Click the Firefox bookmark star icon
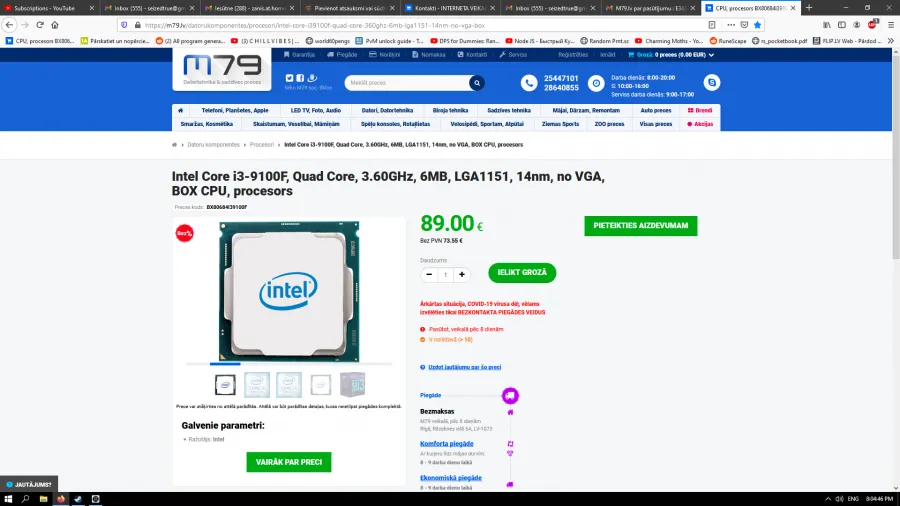900x506 pixels. [x=757, y=25]
